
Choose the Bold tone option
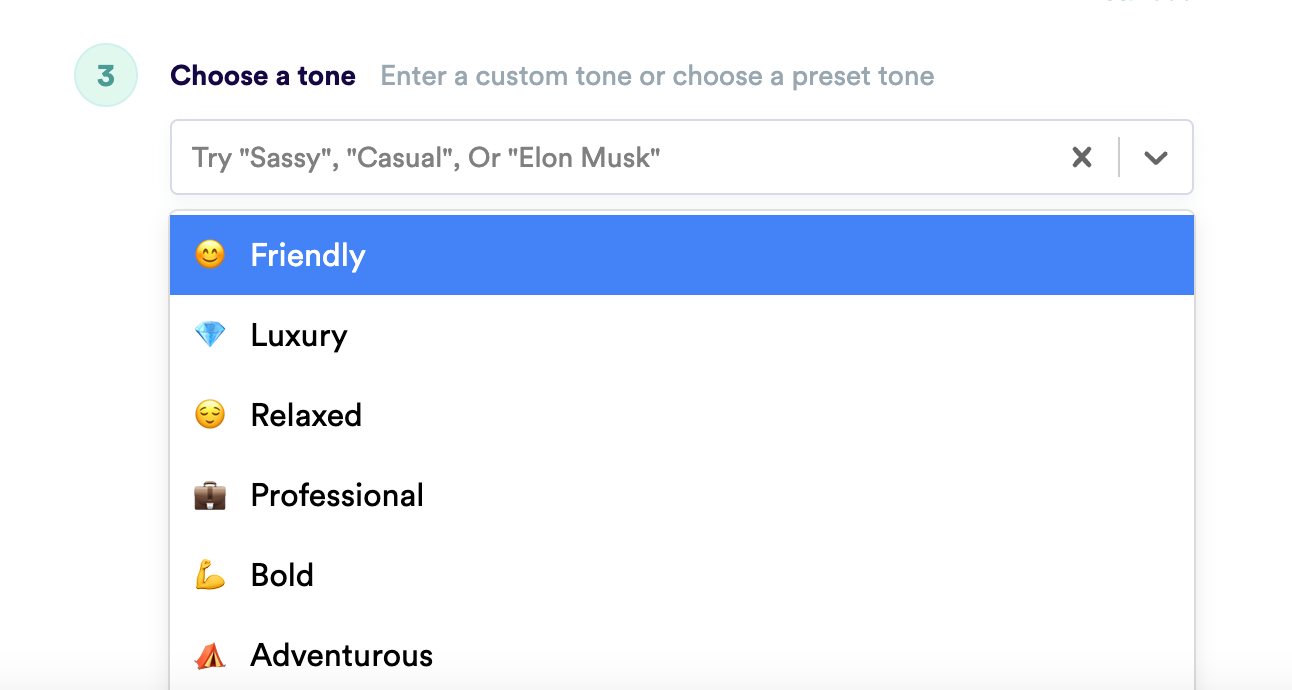click(x=282, y=575)
